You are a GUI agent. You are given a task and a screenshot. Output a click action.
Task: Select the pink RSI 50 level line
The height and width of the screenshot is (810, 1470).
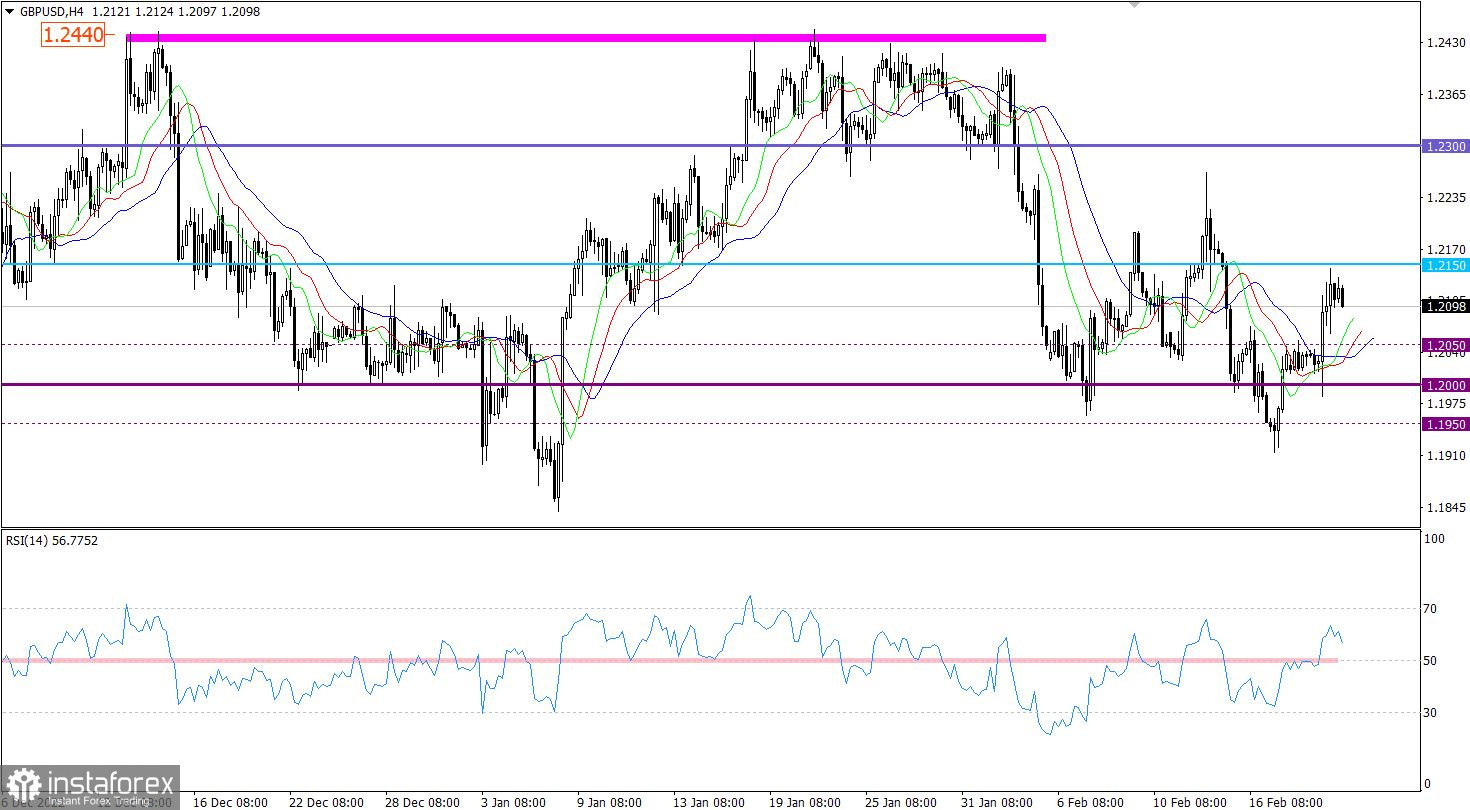670,660
